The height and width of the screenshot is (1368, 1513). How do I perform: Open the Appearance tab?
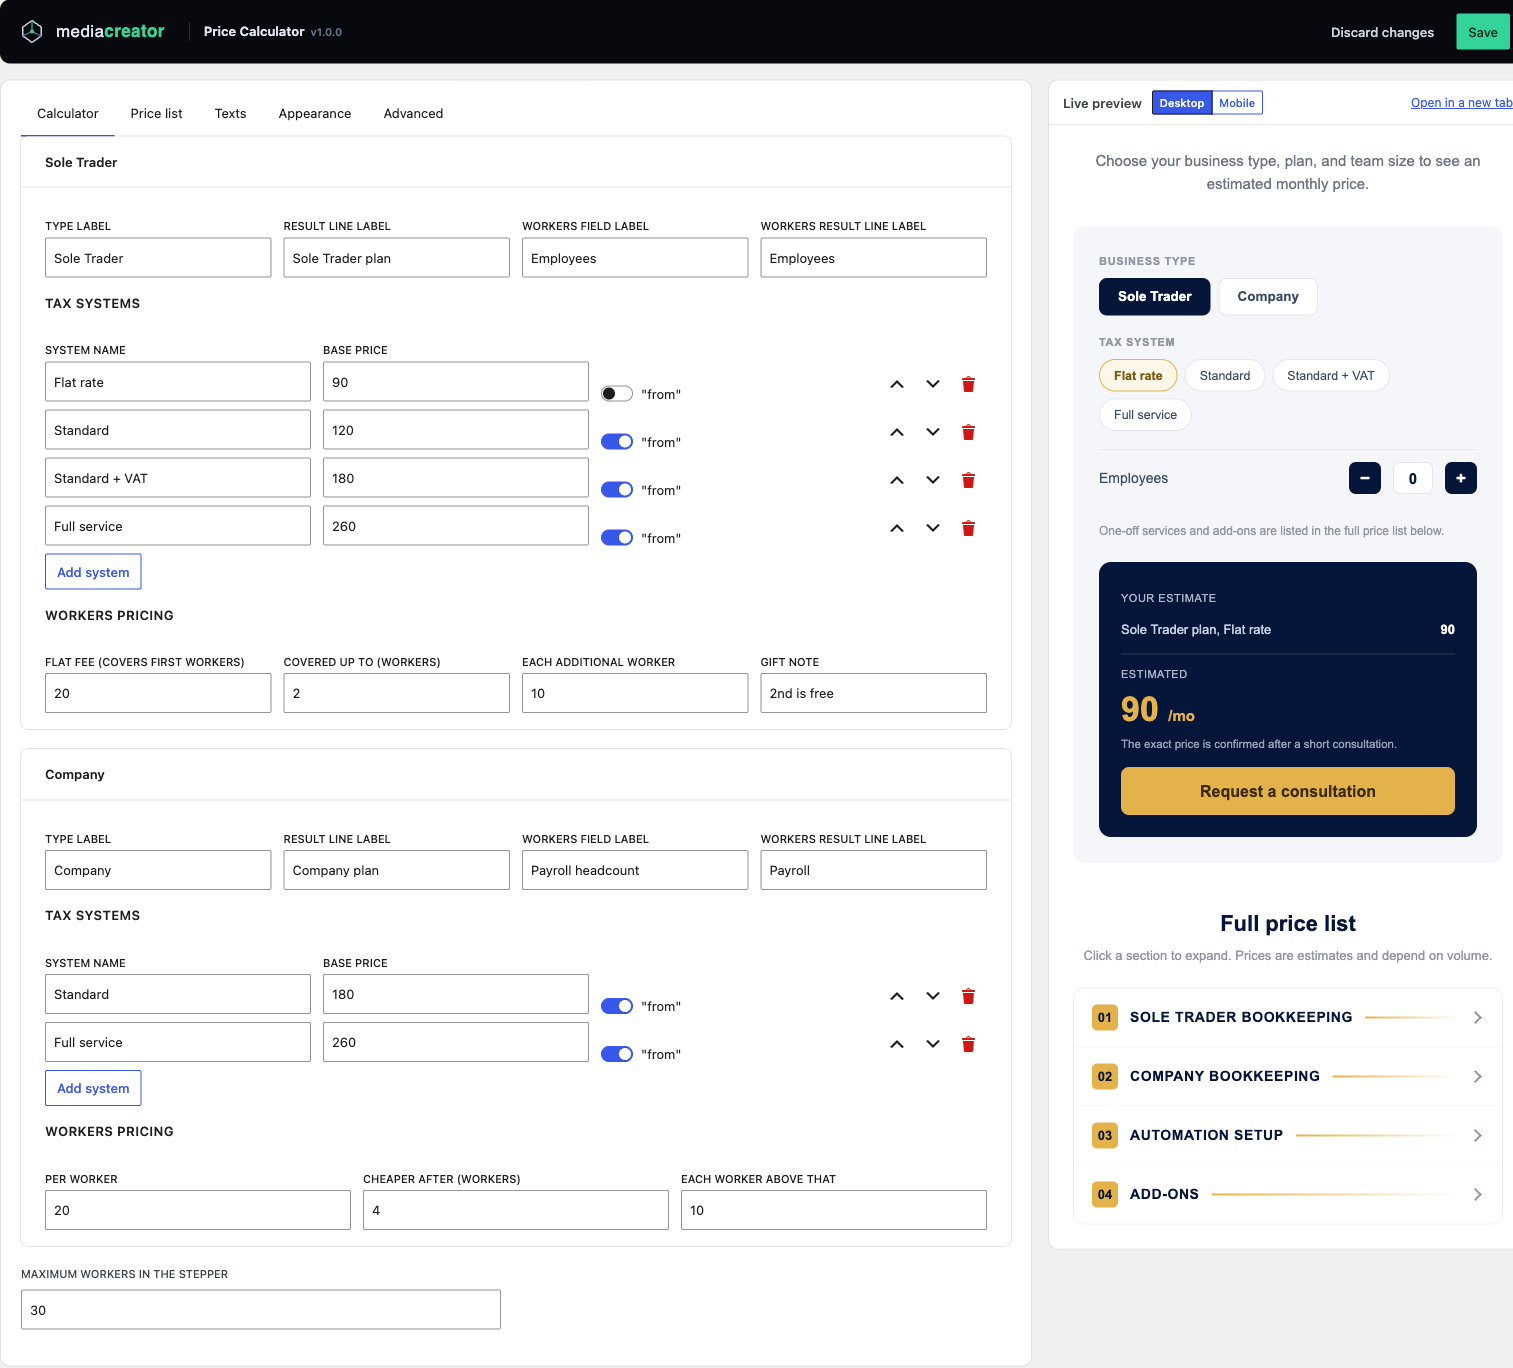pyautogui.click(x=315, y=114)
